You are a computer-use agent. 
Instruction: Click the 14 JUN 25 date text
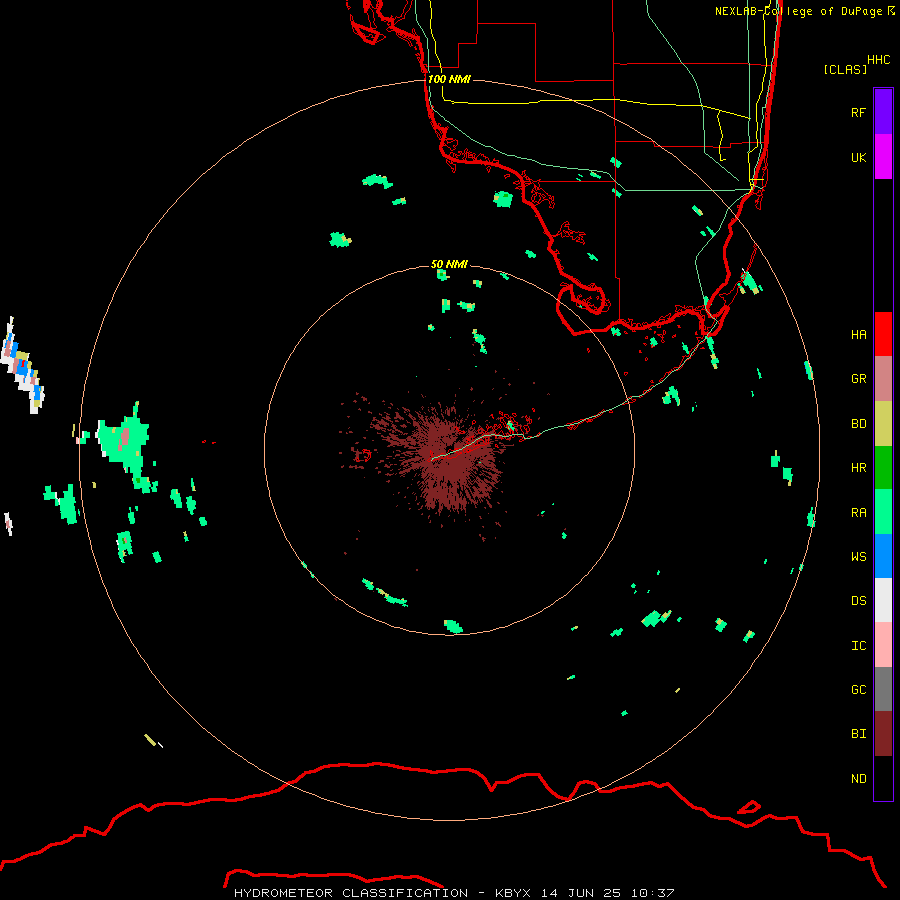(583, 893)
